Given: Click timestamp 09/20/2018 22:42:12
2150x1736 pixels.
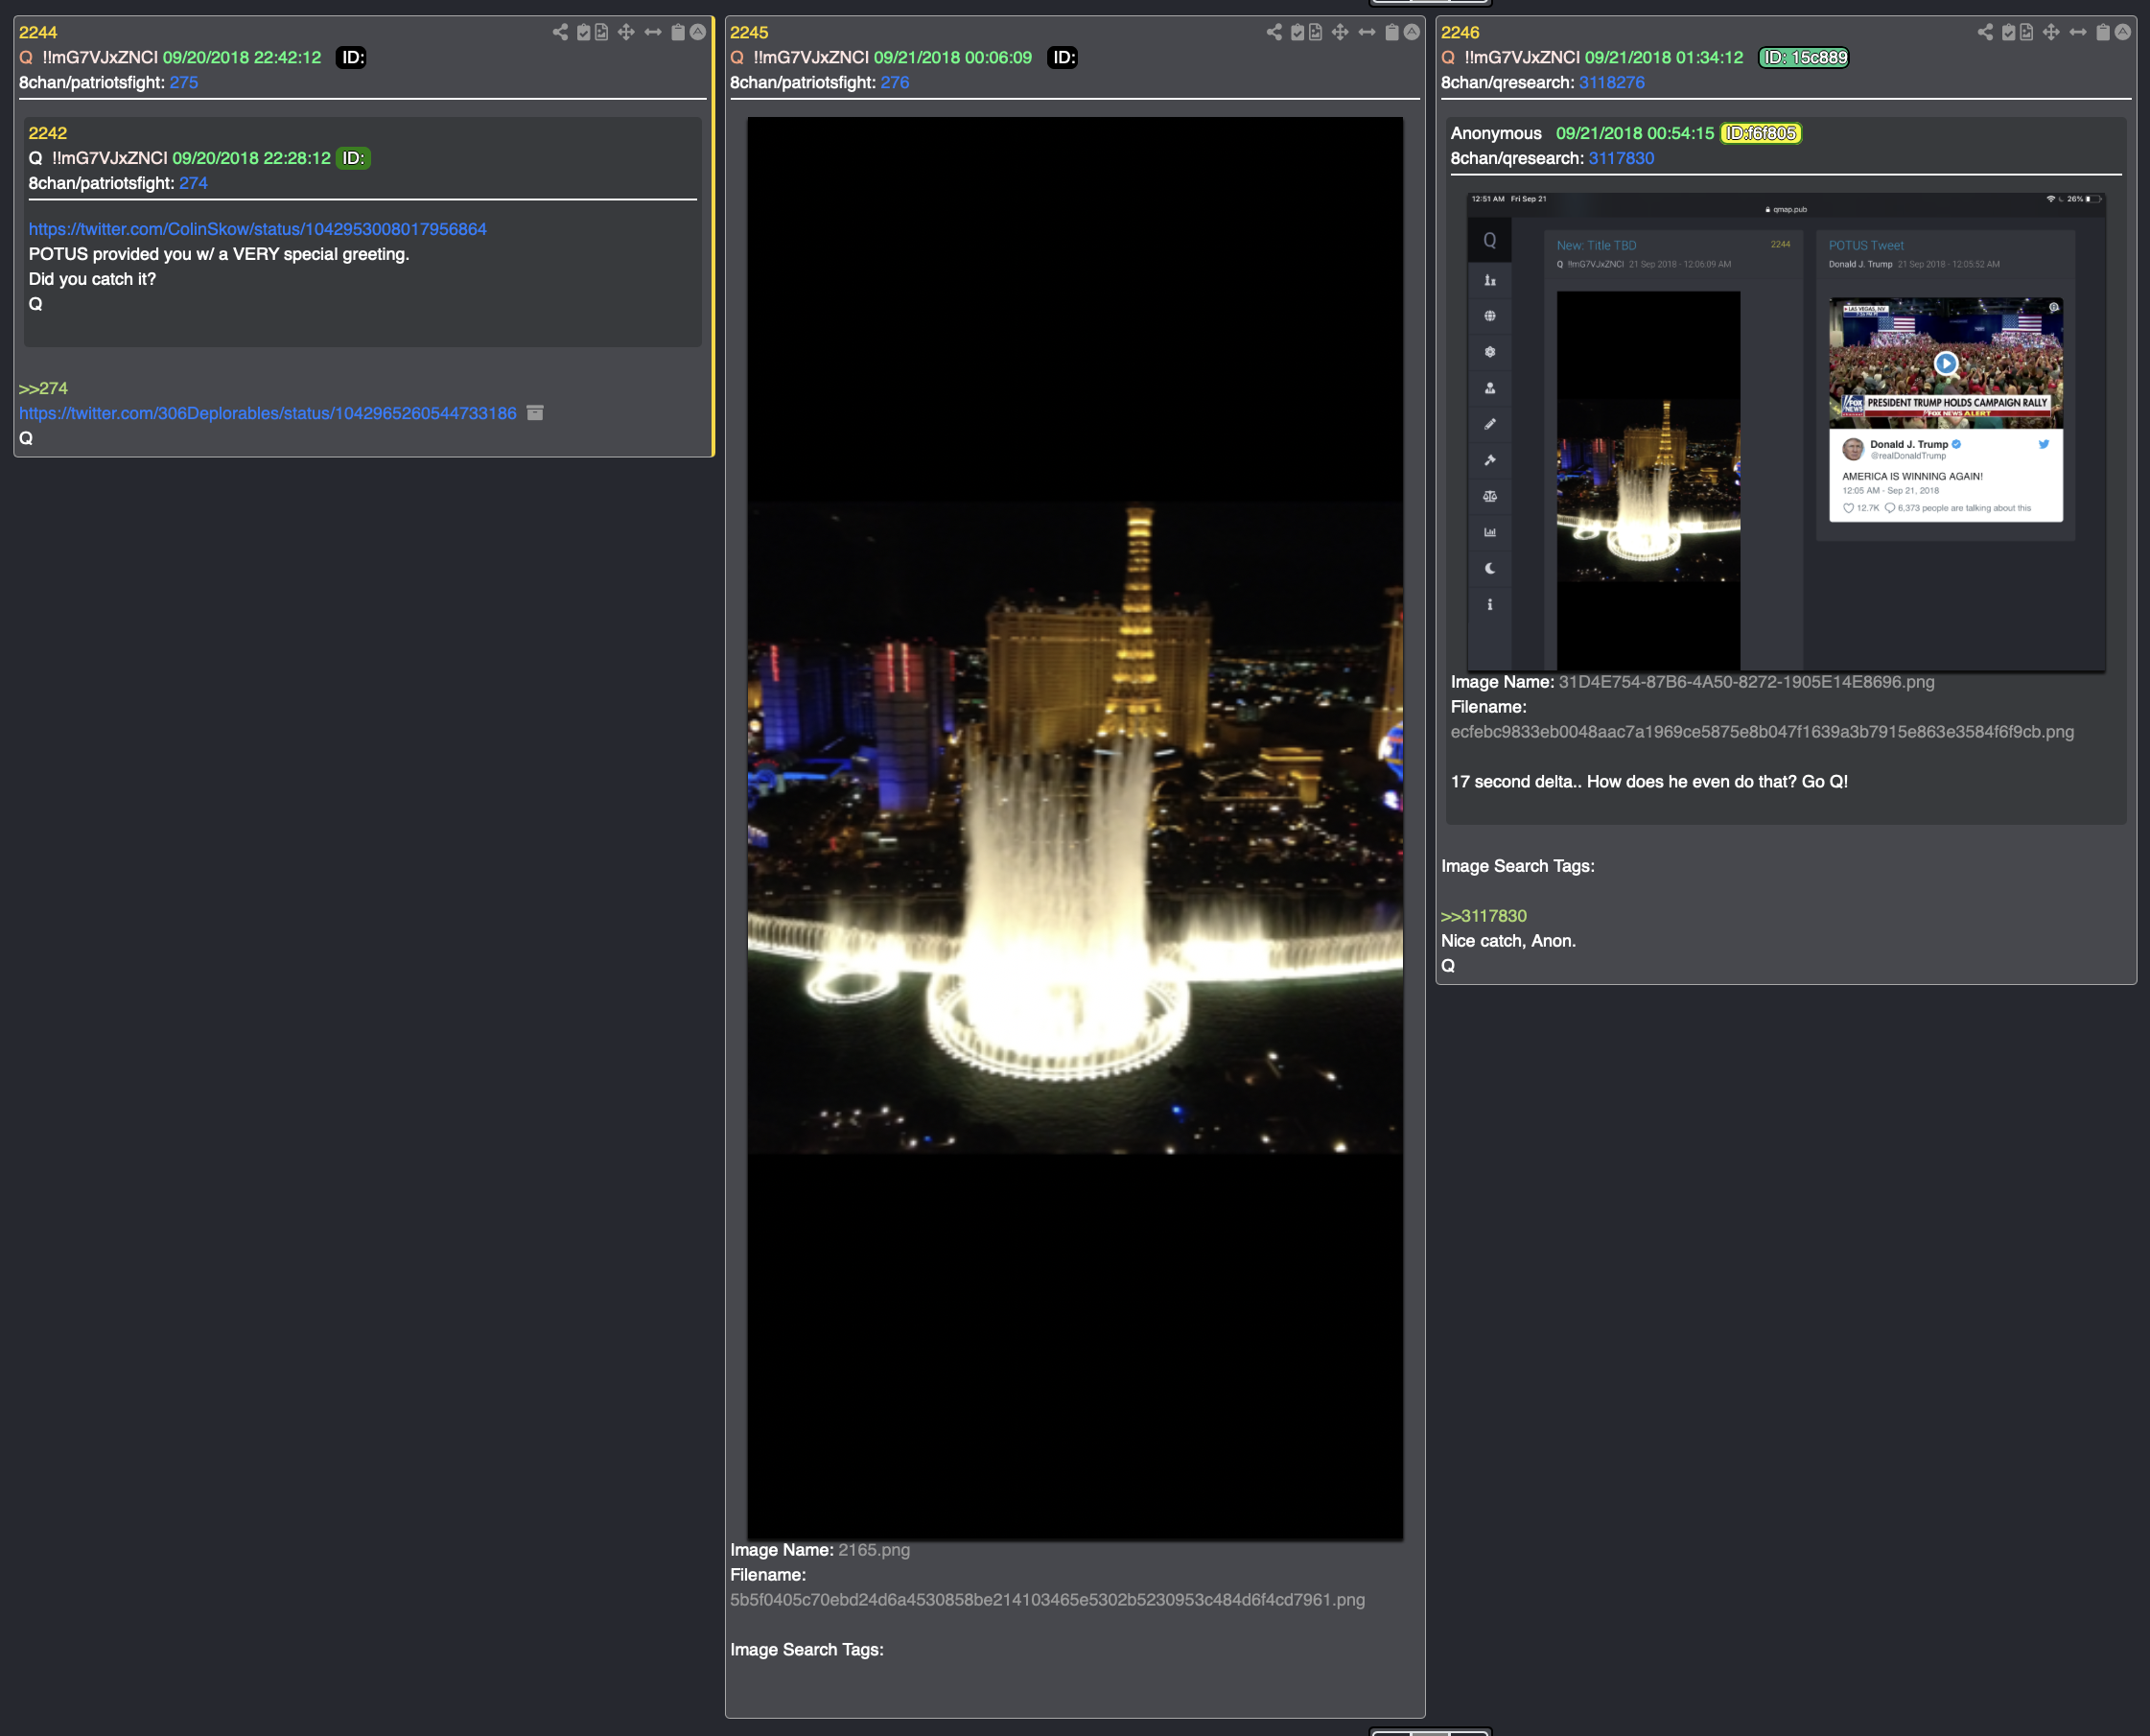Looking at the screenshot, I should point(242,58).
